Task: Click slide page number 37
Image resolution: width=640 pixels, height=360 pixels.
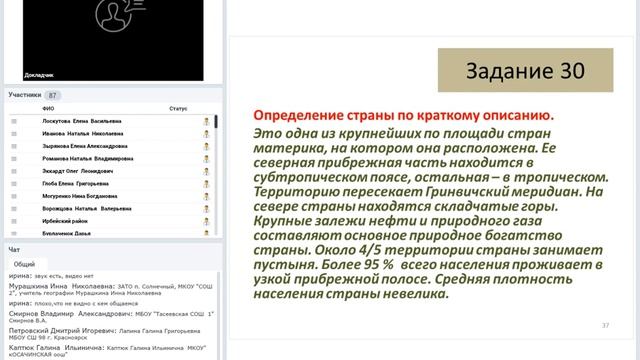Action: click(x=605, y=325)
